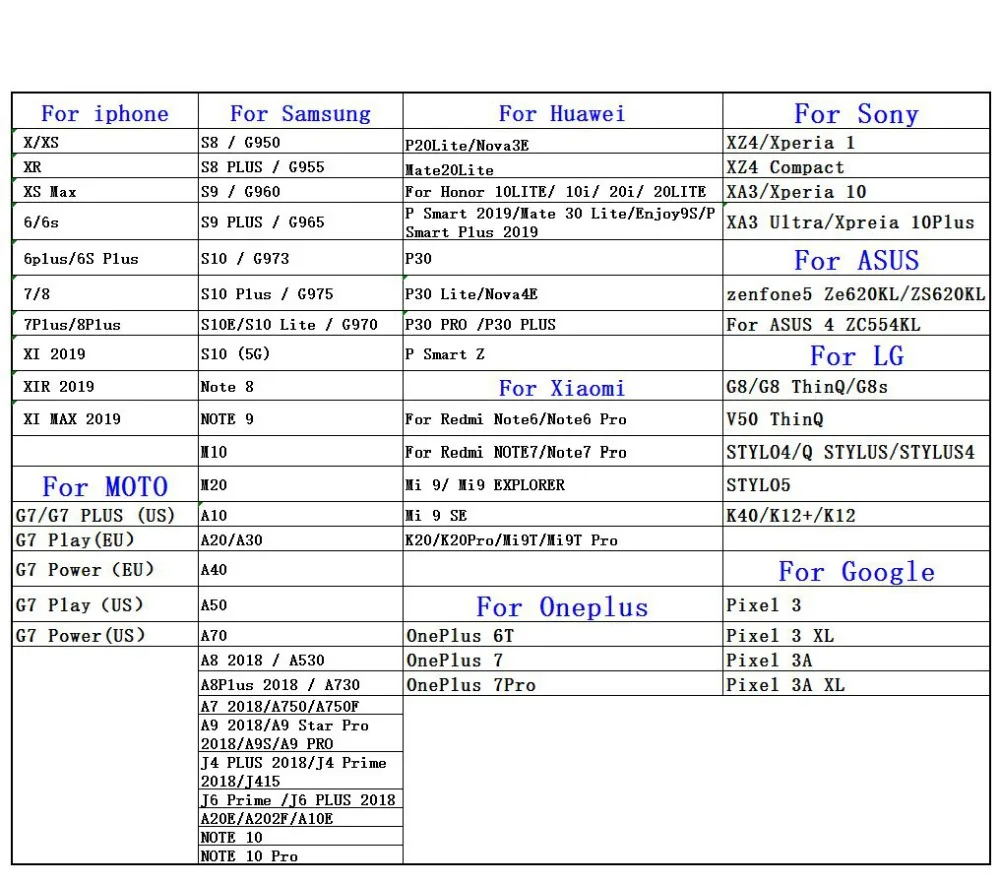Click the 'A7 2018/A750/A750F' cell
Viewport: 1000px width, 883px height.
[x=300, y=705]
